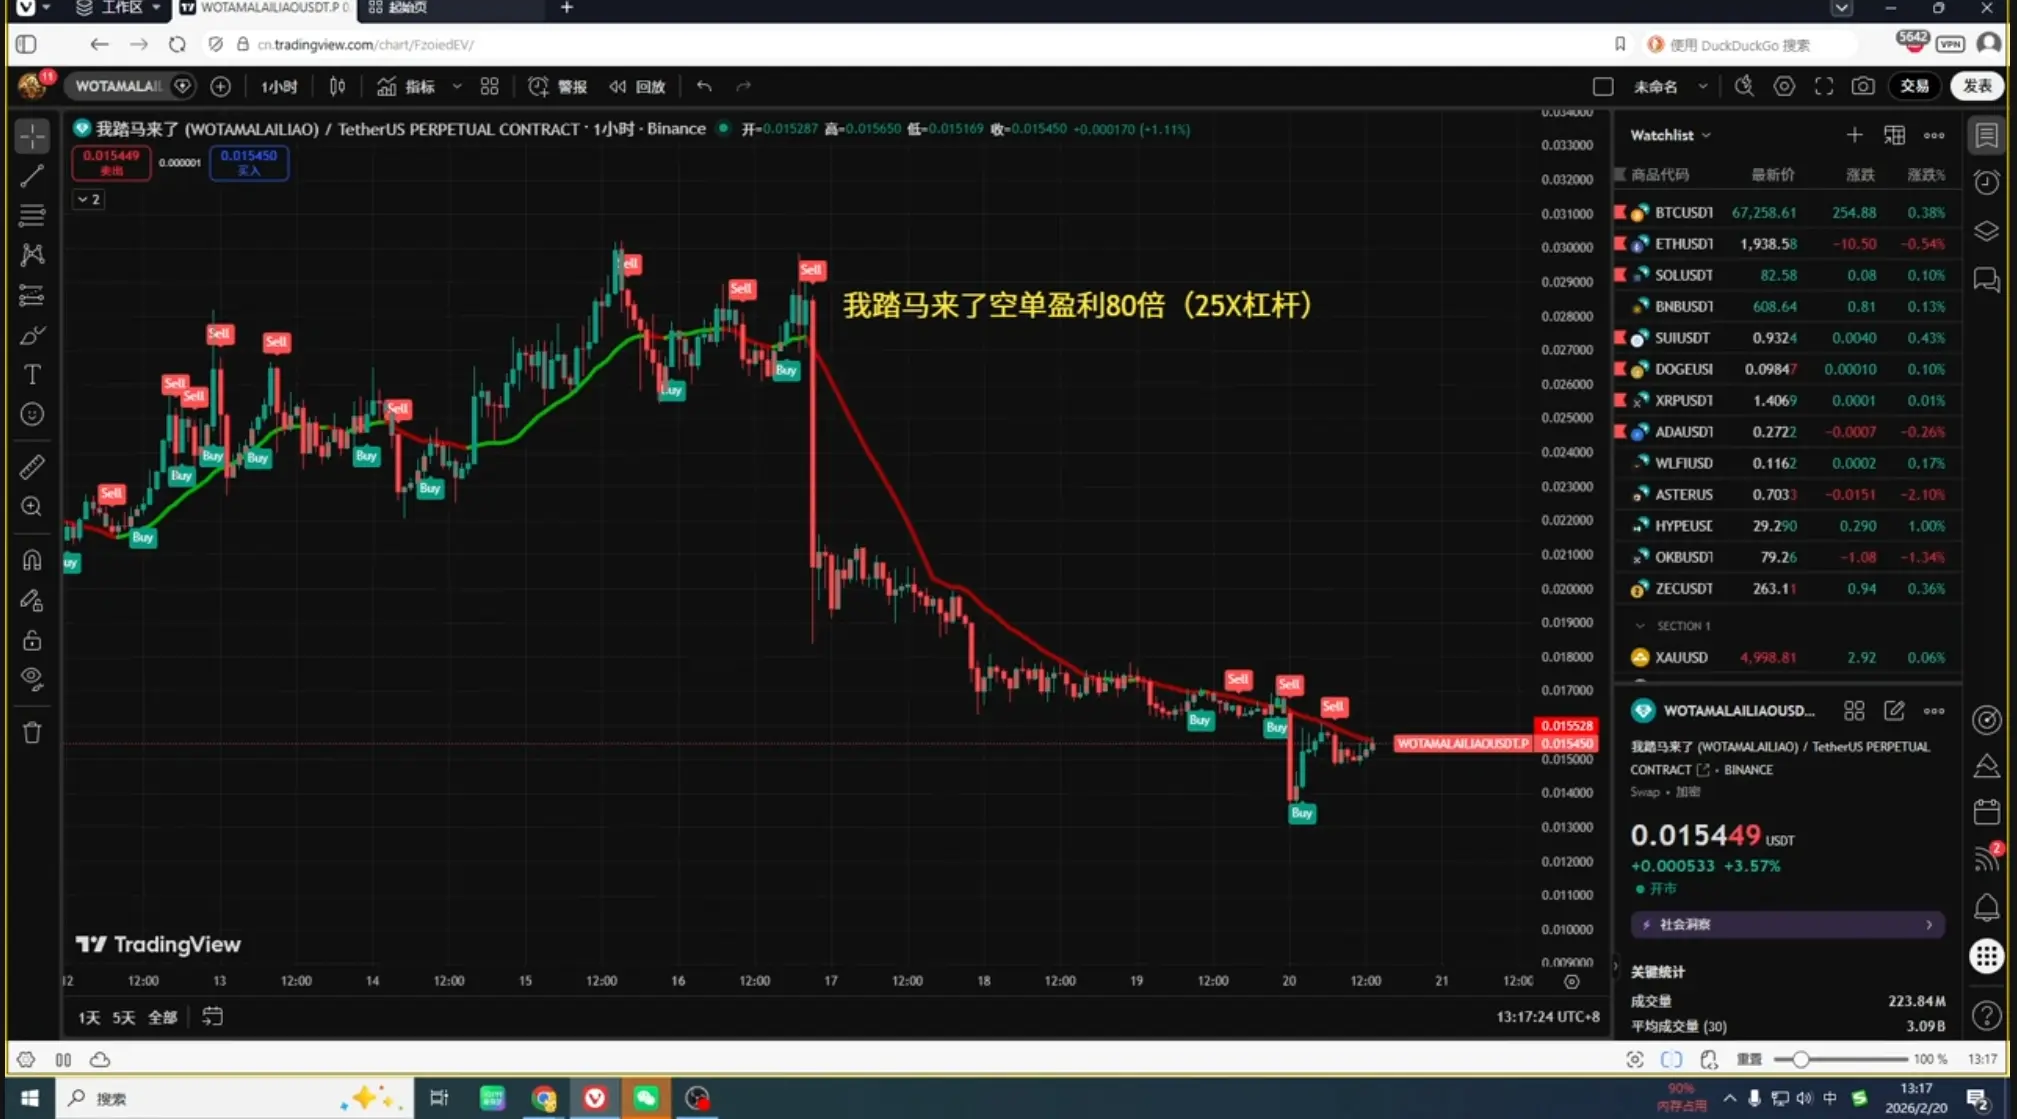Image resolution: width=2017 pixels, height=1119 pixels.
Task: Take chart snapshot with camera icon
Action: pyautogui.click(x=1862, y=86)
